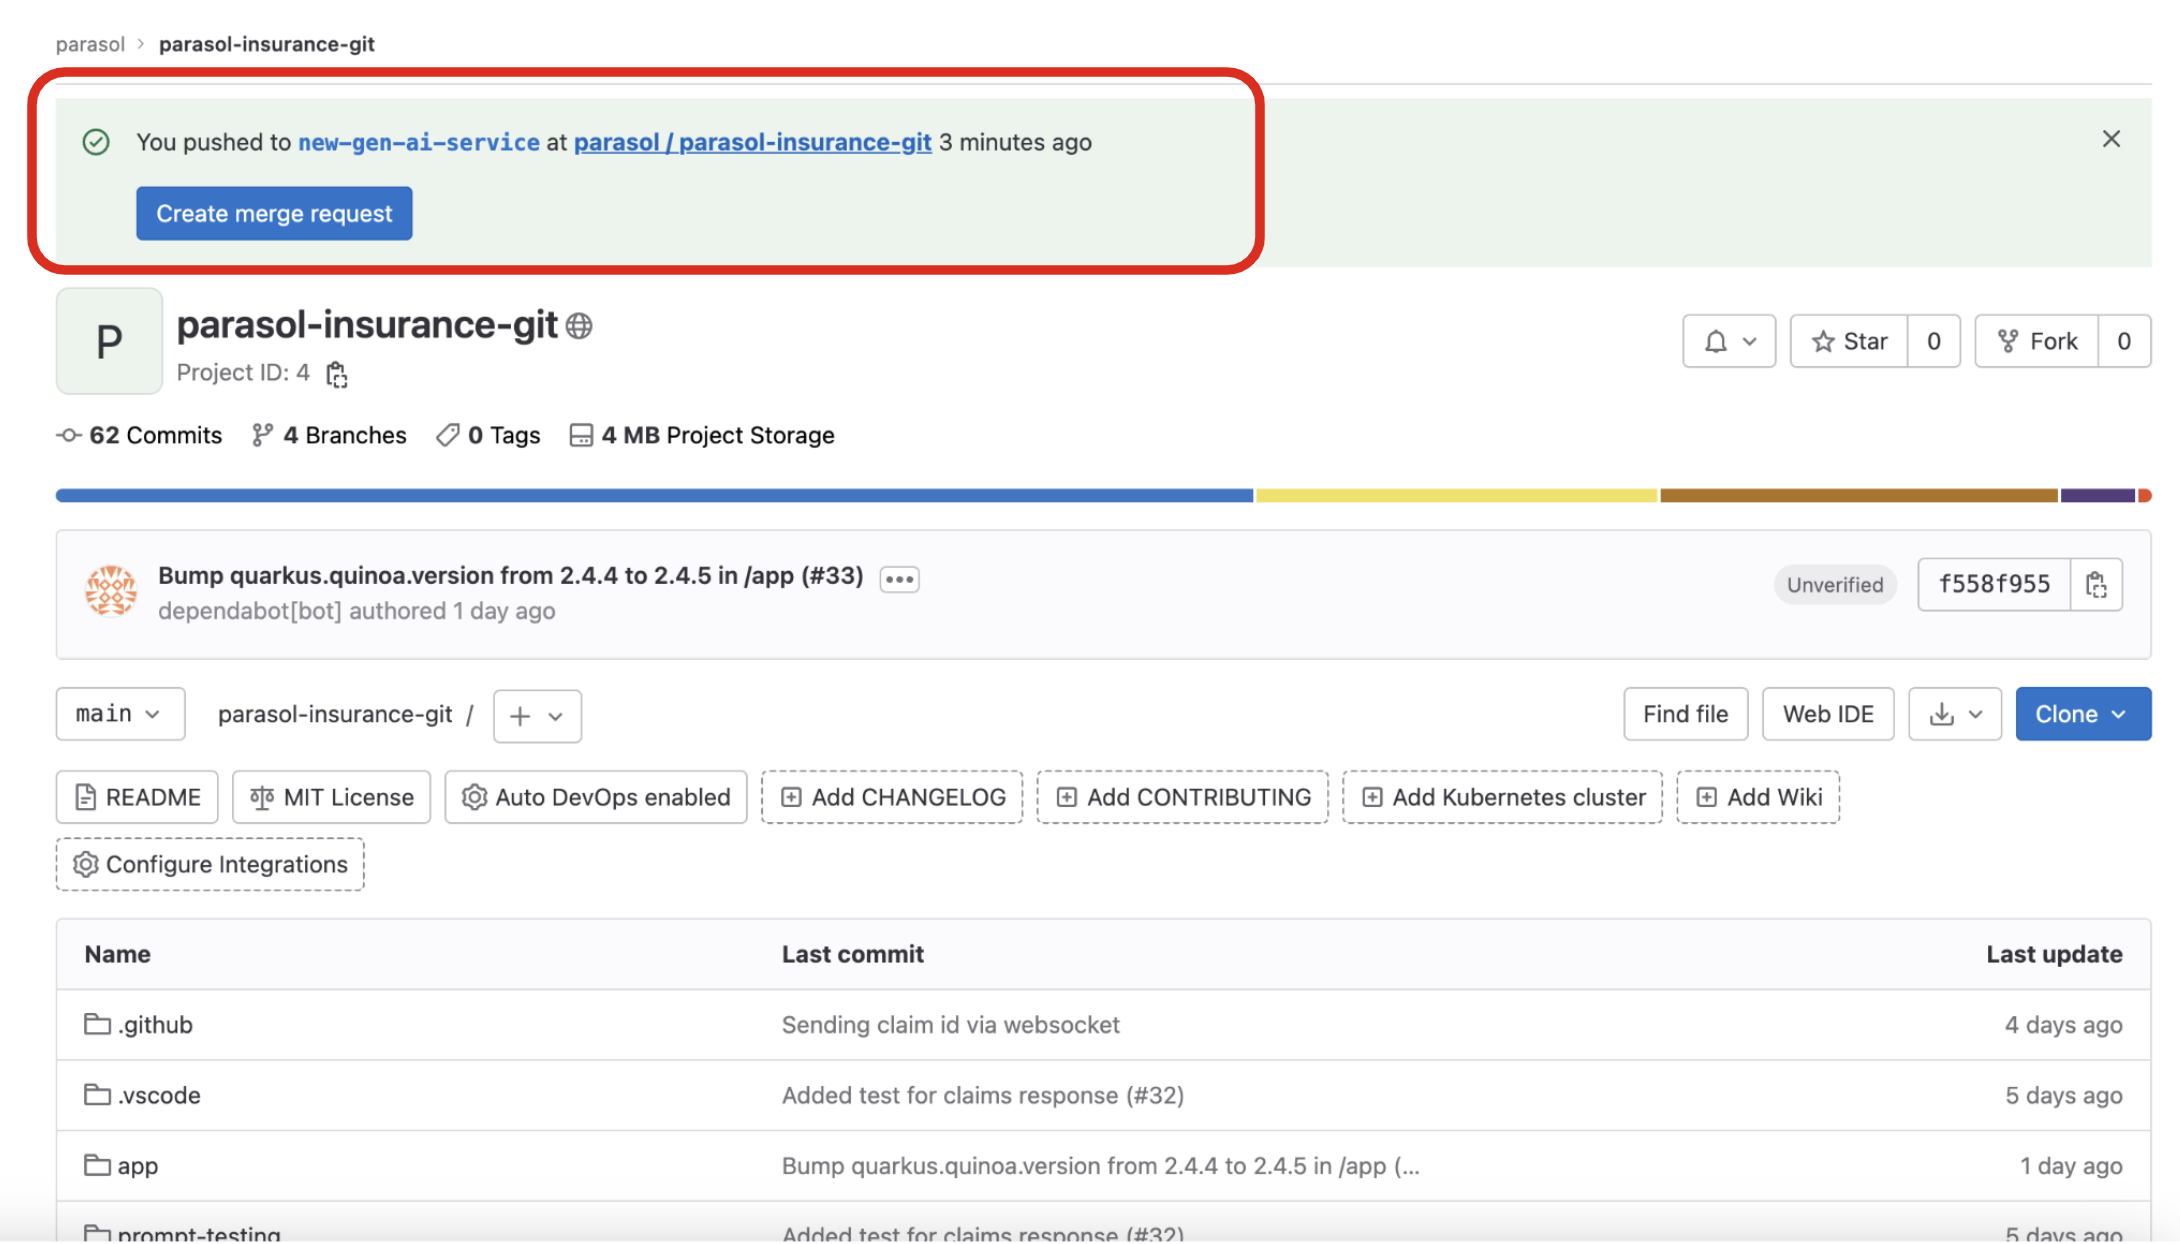Screen dimensions: 2180x1244
Task: Open the prompt-testing folder
Action: (198, 1234)
